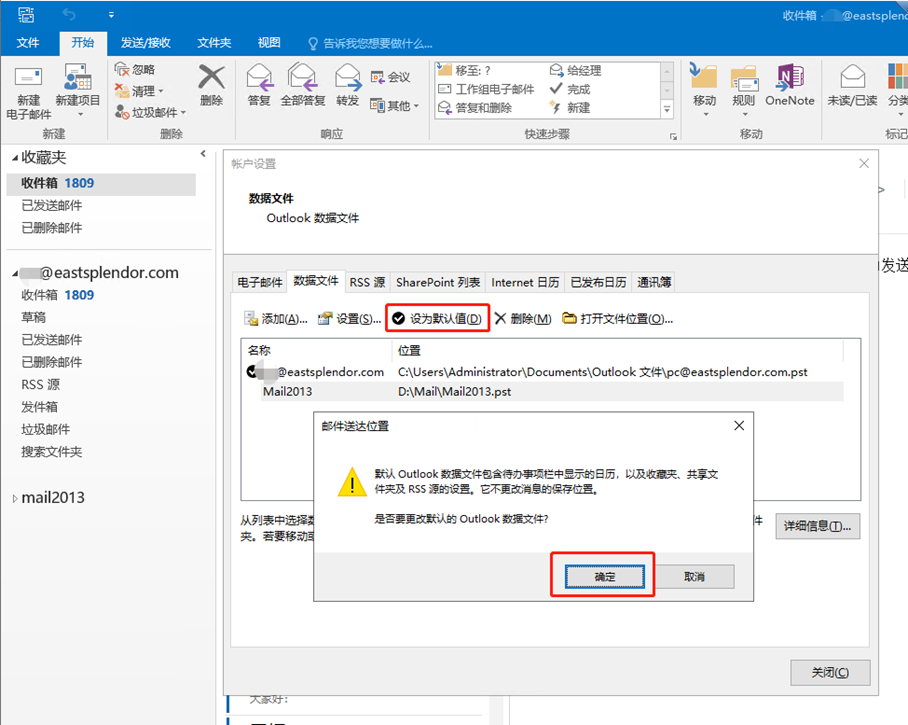Image resolution: width=908 pixels, height=725 pixels.
Task: Collapse the Favorites section
Action: coord(15,158)
